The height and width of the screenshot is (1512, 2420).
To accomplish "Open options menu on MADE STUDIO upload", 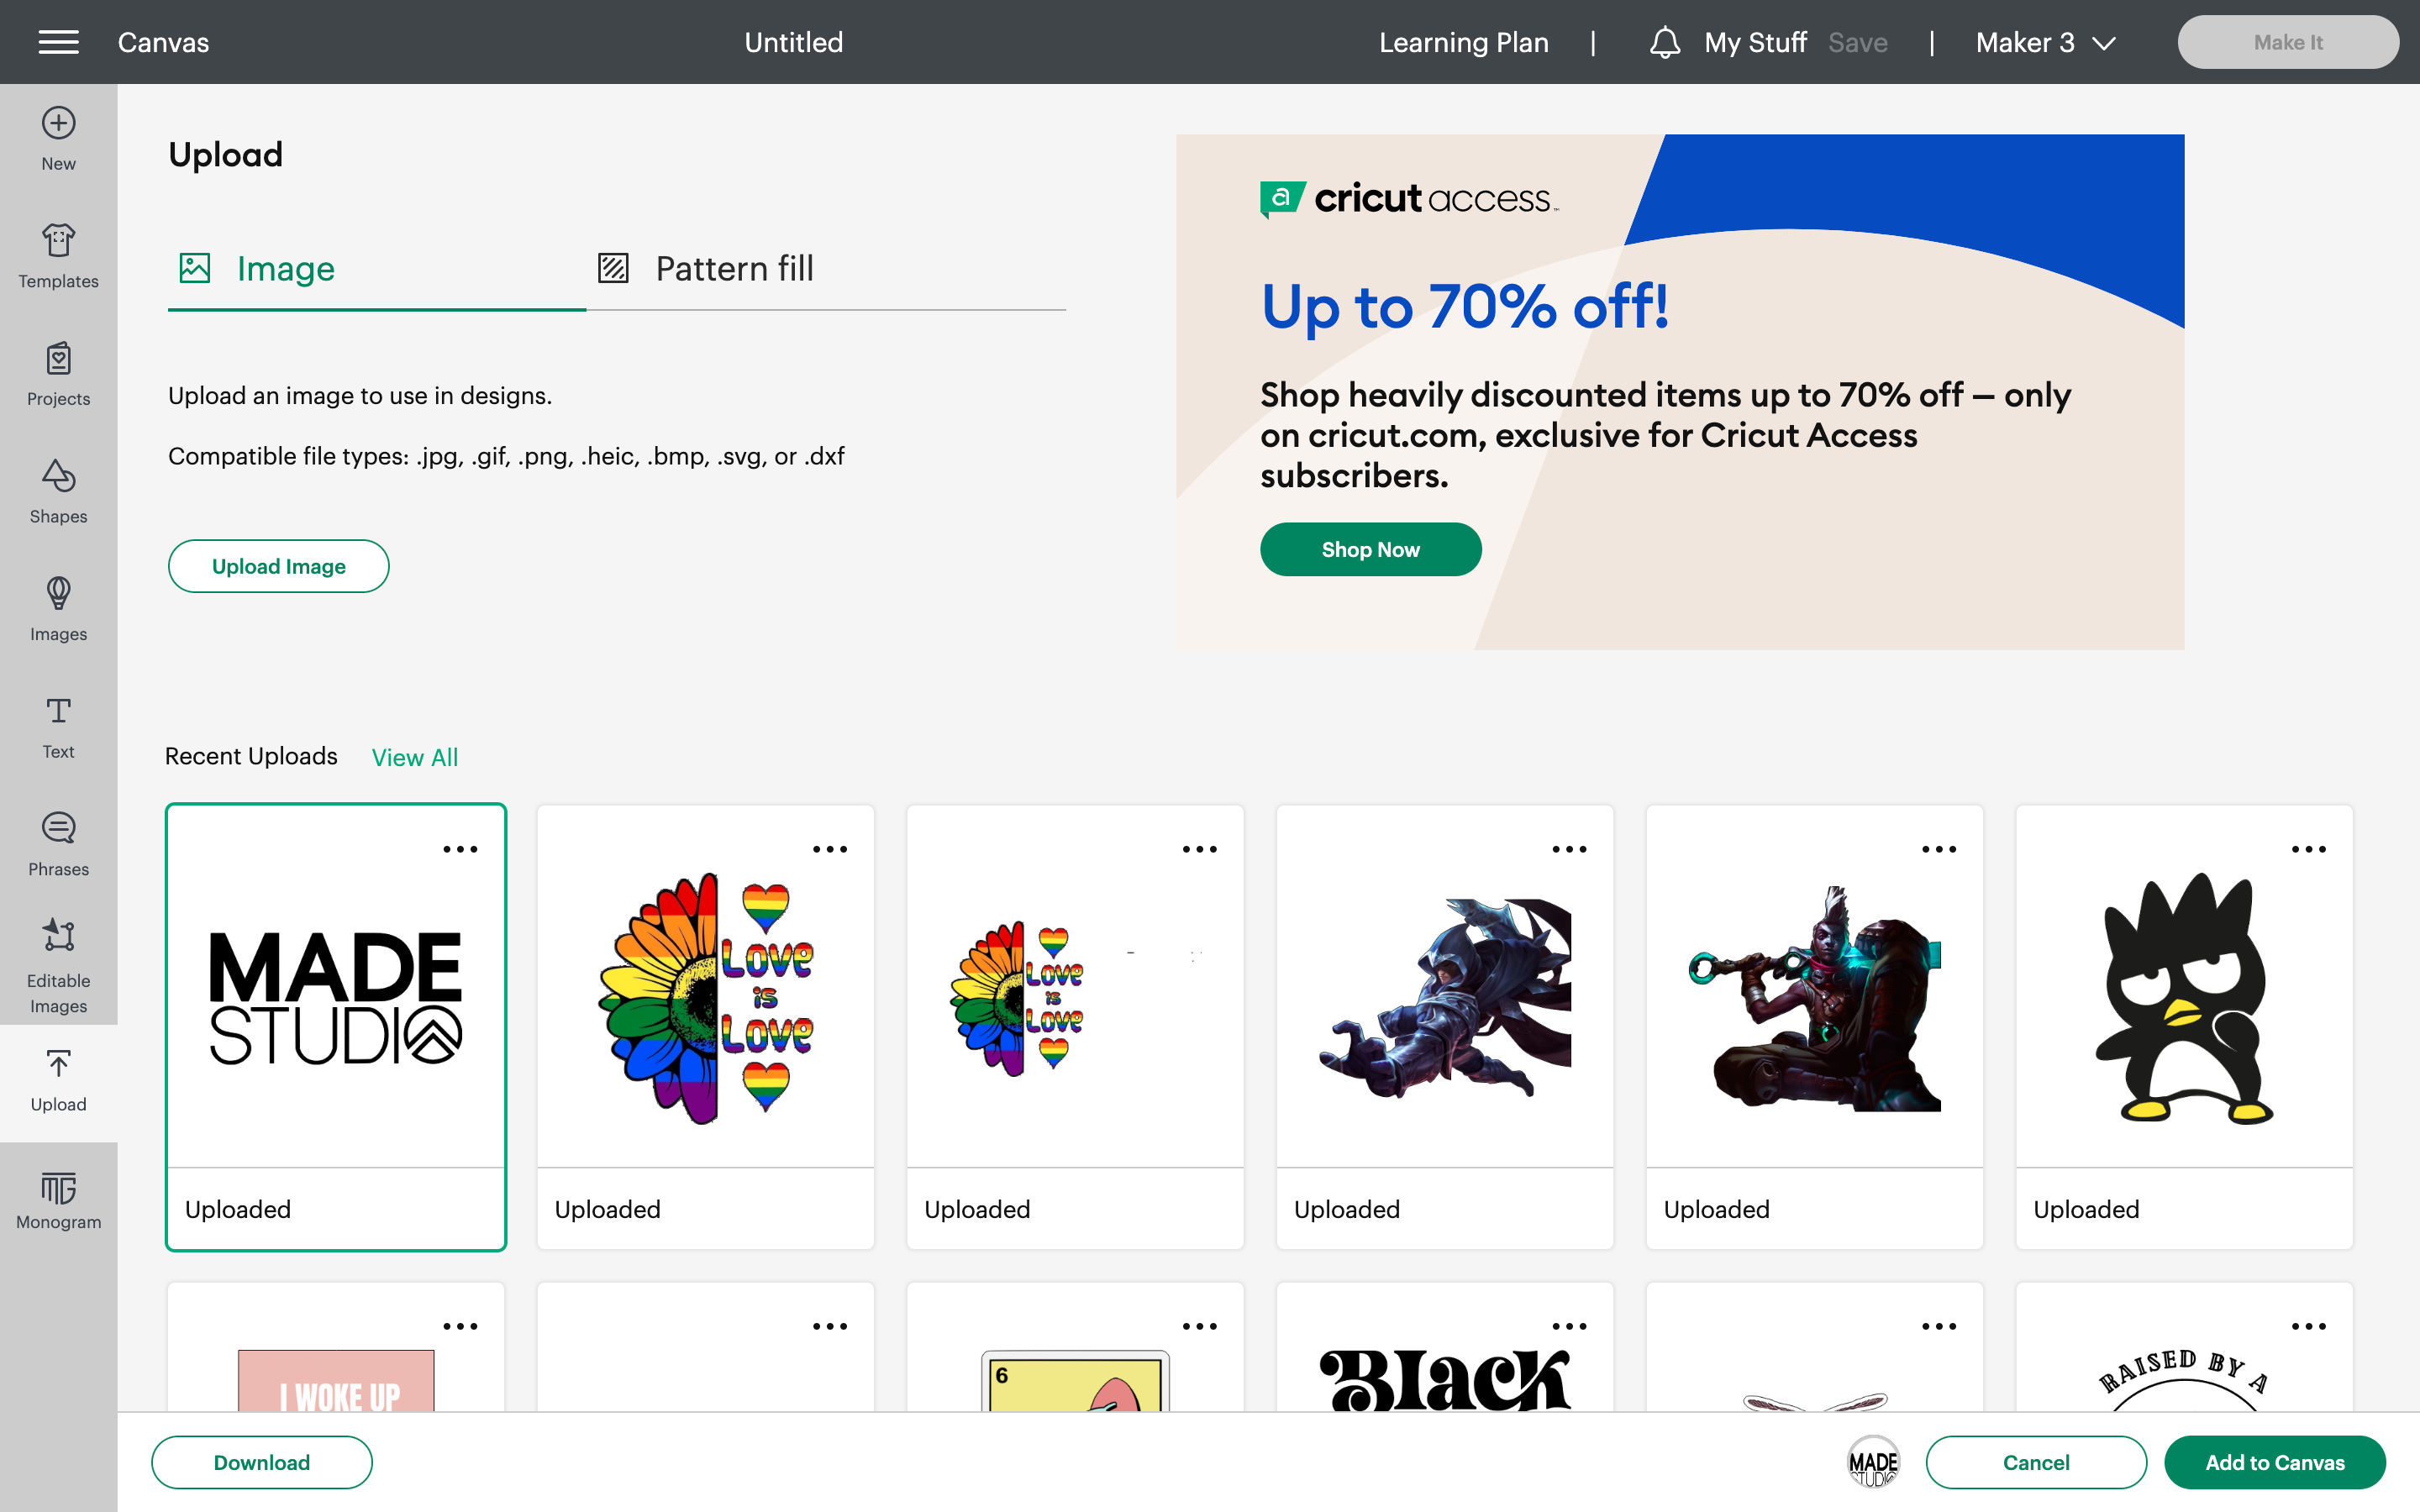I will pyautogui.click(x=460, y=849).
